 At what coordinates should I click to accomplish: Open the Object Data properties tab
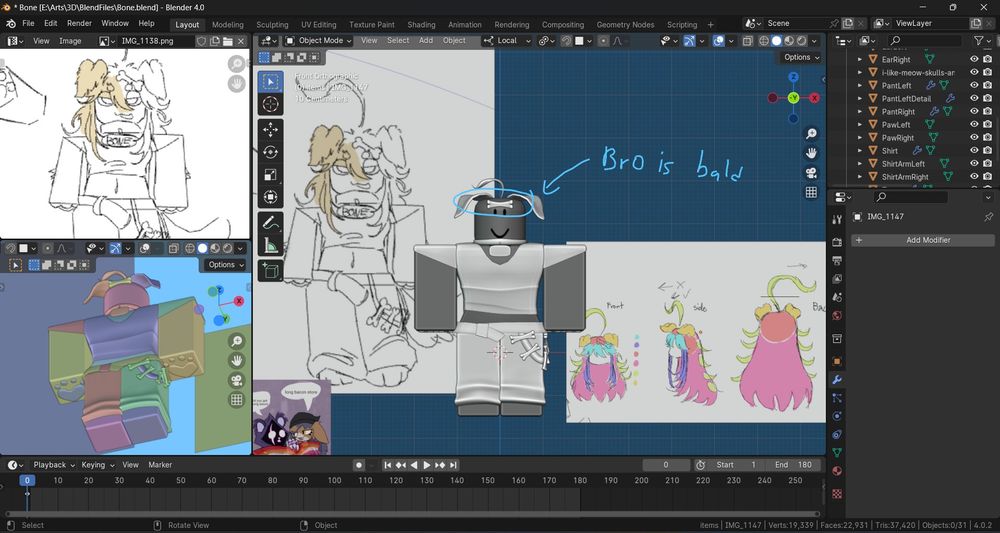[x=837, y=453]
